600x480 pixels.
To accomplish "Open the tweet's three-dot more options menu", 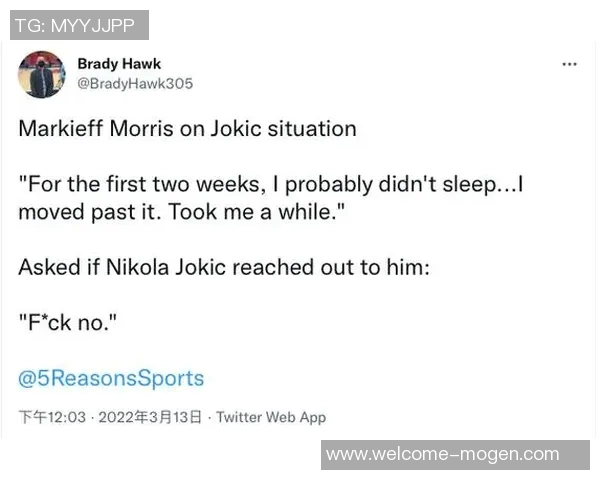I will coord(570,64).
